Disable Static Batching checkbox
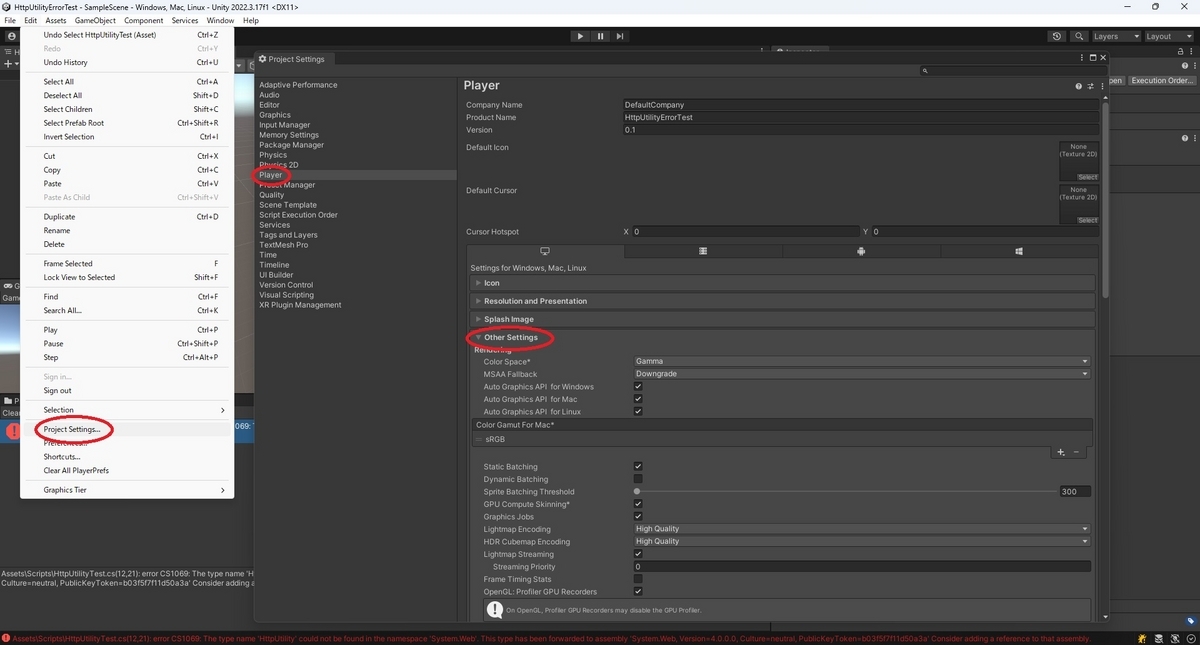Image resolution: width=1200 pixels, height=645 pixels. pyautogui.click(x=638, y=467)
